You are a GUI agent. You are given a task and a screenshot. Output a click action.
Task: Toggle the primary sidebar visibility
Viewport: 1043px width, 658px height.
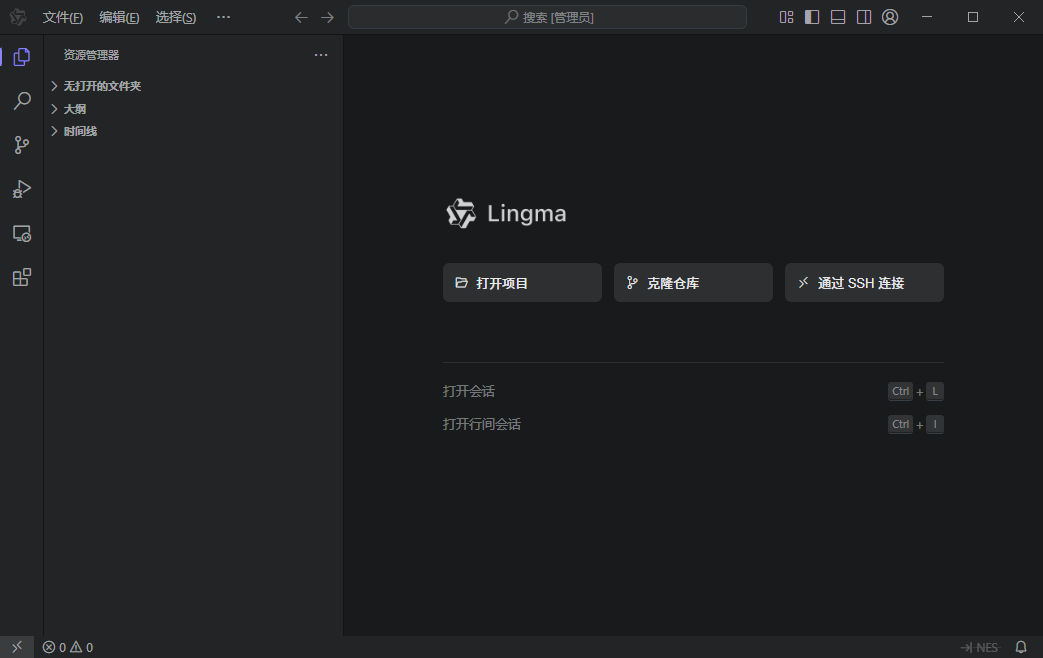[x=811, y=16]
